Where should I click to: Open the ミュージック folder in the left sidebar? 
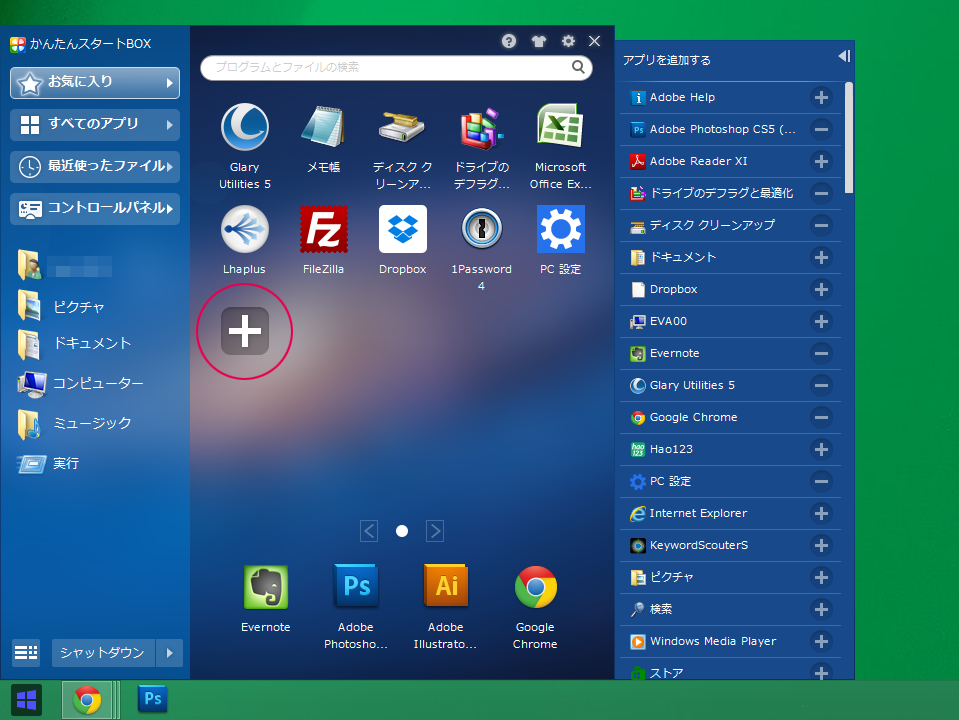(75, 423)
